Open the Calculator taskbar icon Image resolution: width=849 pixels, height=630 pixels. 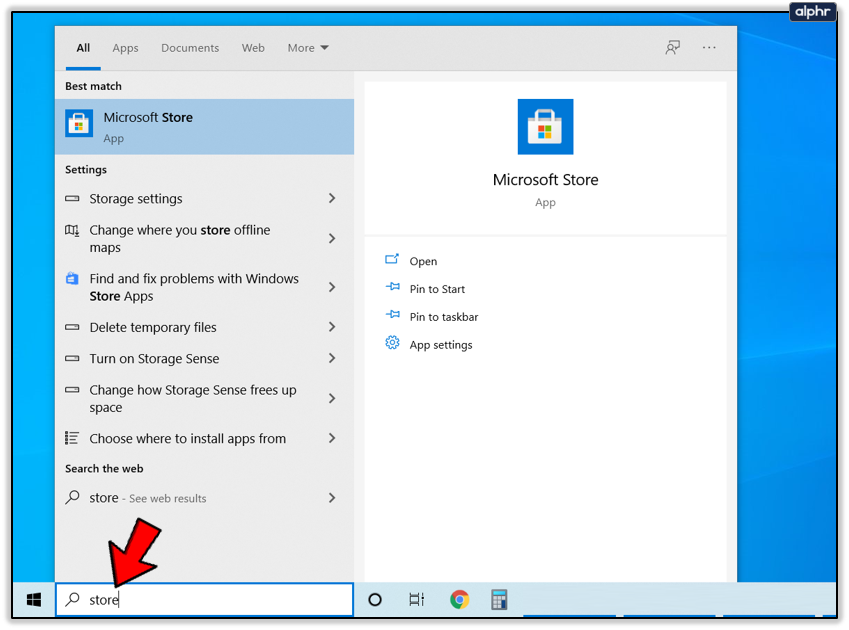(x=499, y=600)
